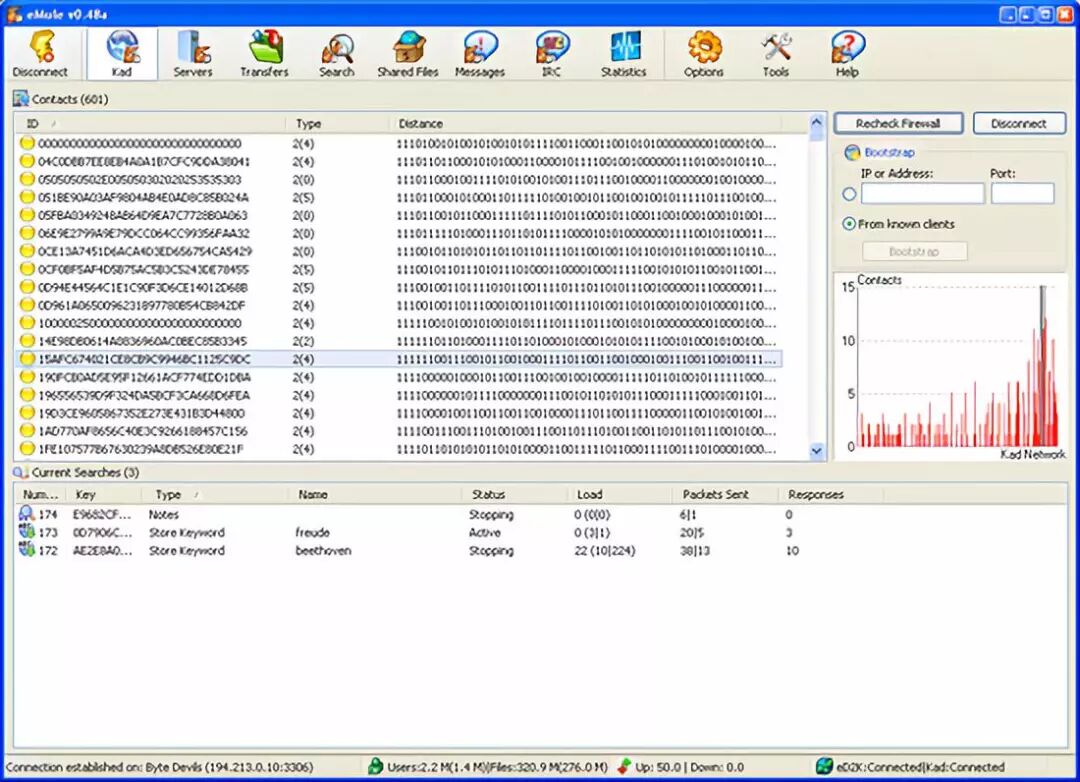Sort contacts by Distance column header

pyautogui.click(x=585, y=123)
